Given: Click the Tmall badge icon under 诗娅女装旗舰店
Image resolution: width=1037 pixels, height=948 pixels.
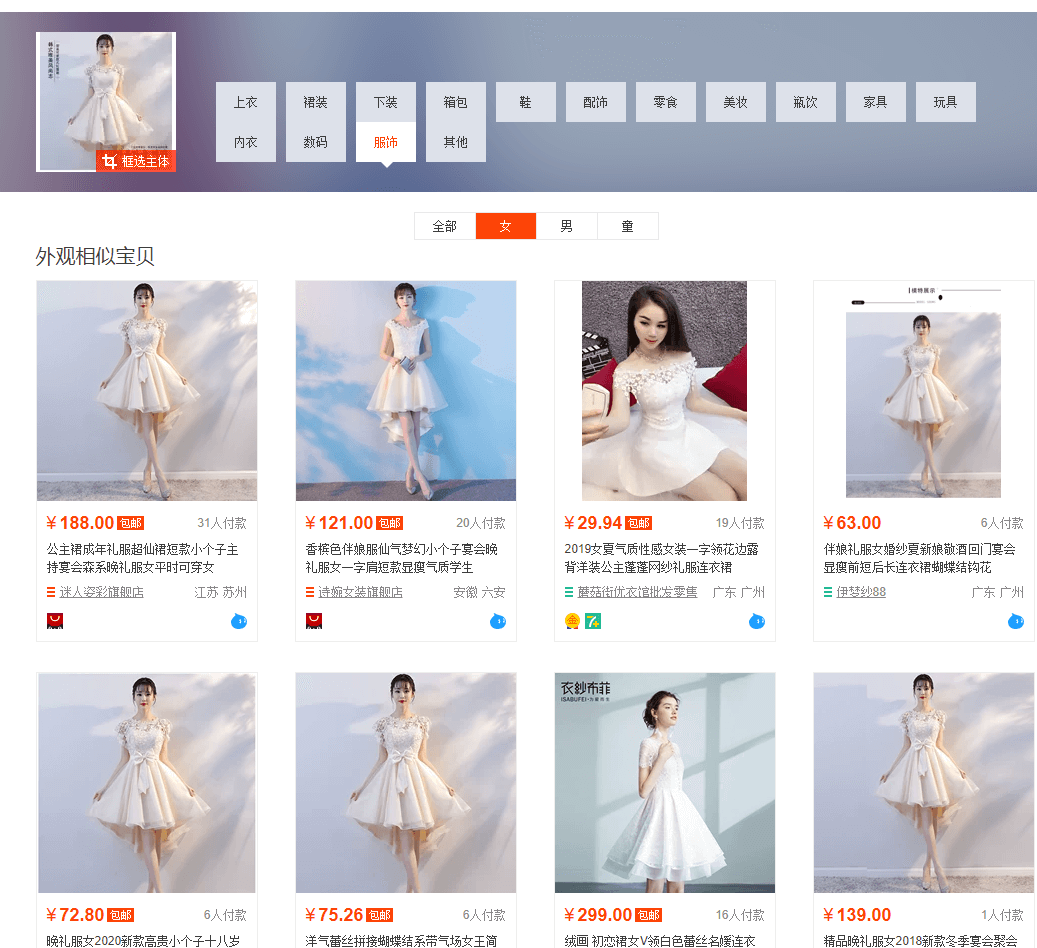Looking at the screenshot, I should click(313, 621).
